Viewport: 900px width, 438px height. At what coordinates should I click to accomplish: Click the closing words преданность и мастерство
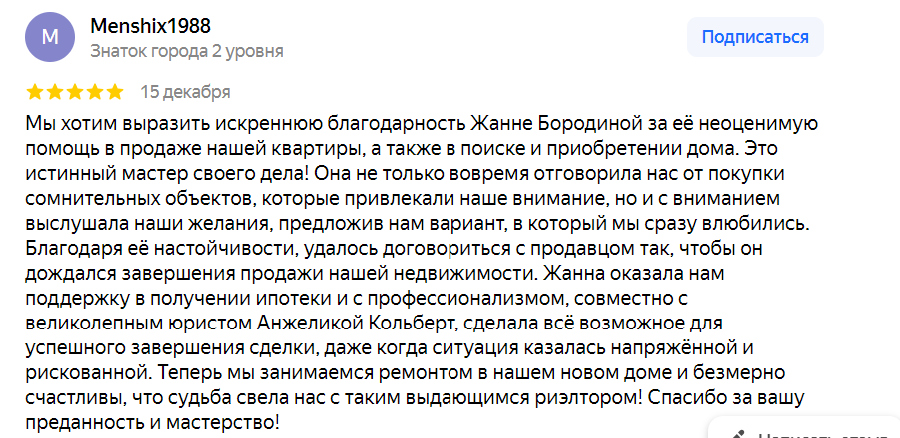[x=152, y=423]
